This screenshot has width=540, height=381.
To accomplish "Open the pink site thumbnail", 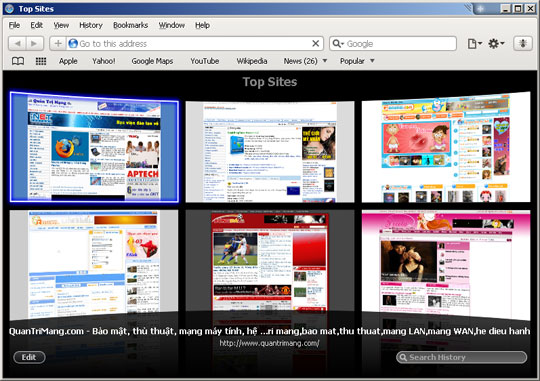I will (446, 265).
